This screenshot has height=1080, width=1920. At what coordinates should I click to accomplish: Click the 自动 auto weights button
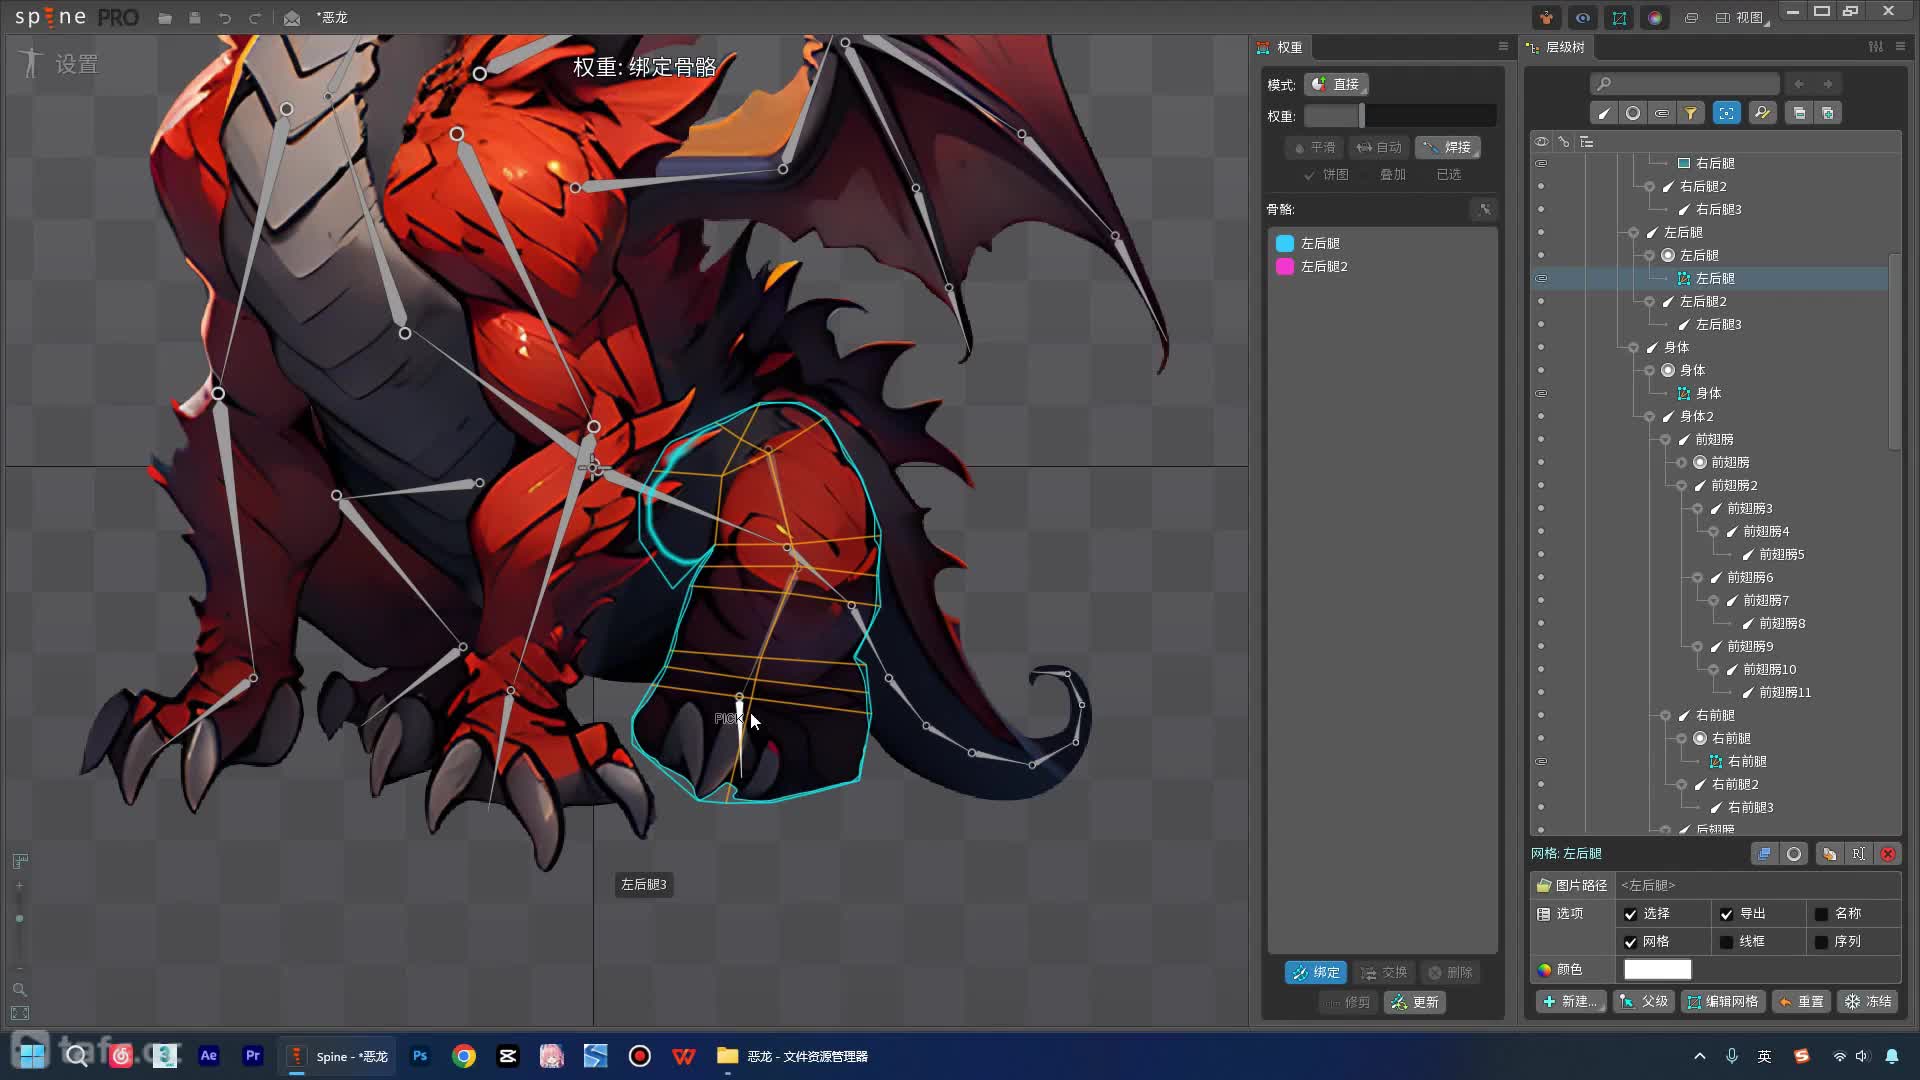coord(1379,147)
